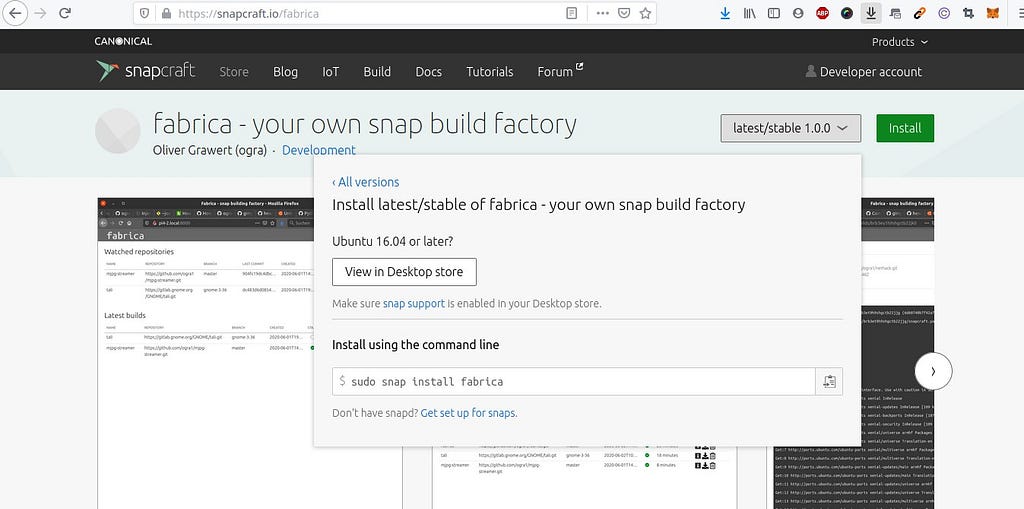This screenshot has height=509, width=1024.
Task: Save page to Pocket
Action: click(x=624, y=13)
